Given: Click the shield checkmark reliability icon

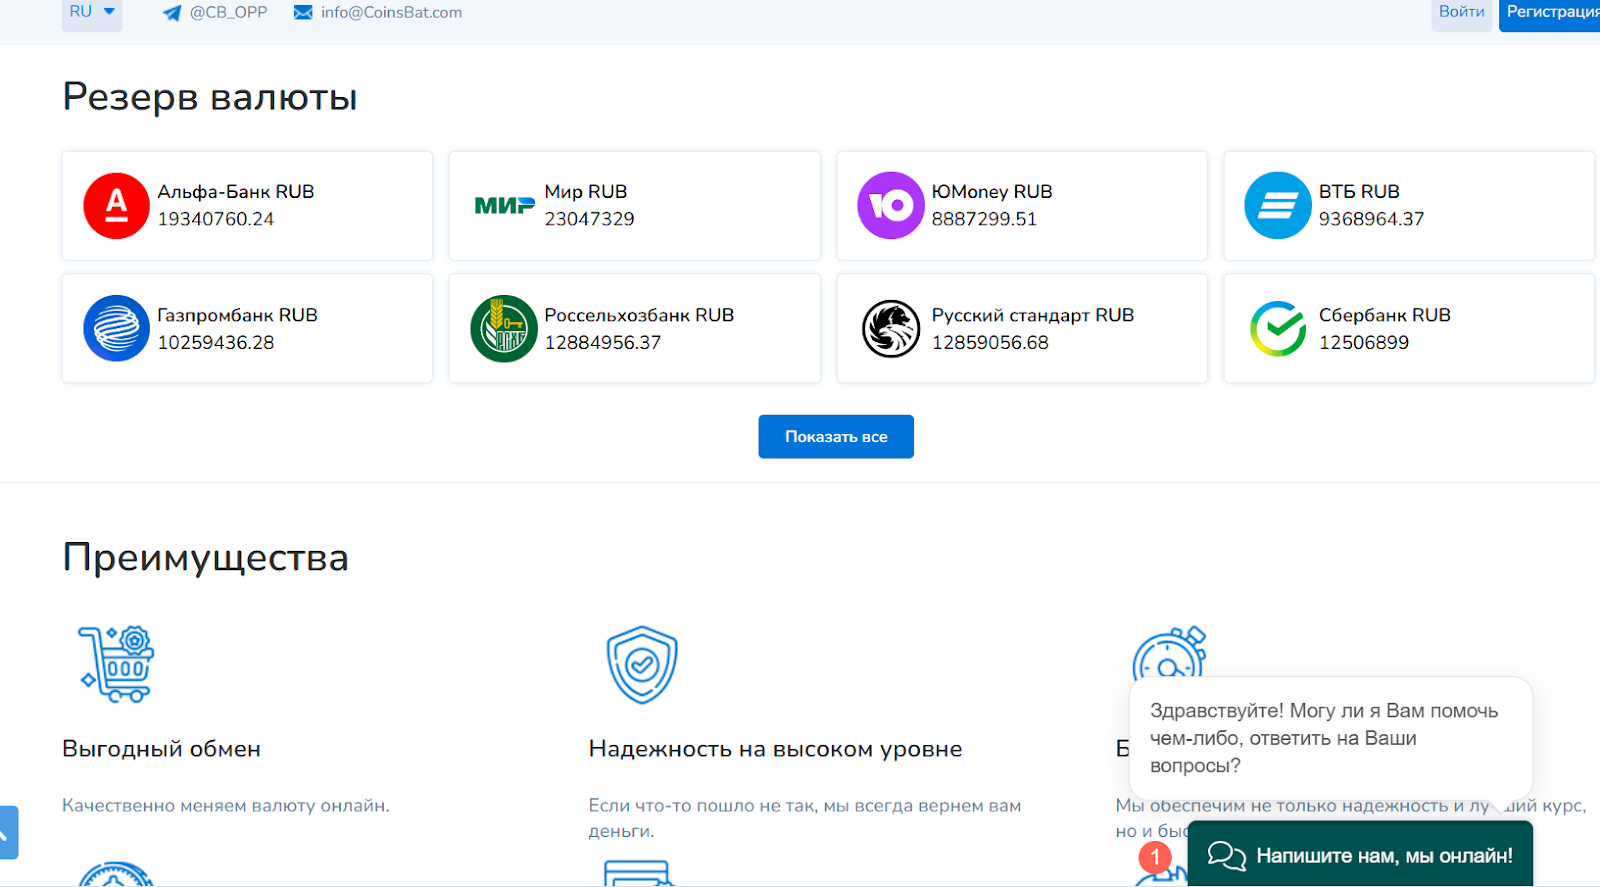Looking at the screenshot, I should pyautogui.click(x=642, y=664).
